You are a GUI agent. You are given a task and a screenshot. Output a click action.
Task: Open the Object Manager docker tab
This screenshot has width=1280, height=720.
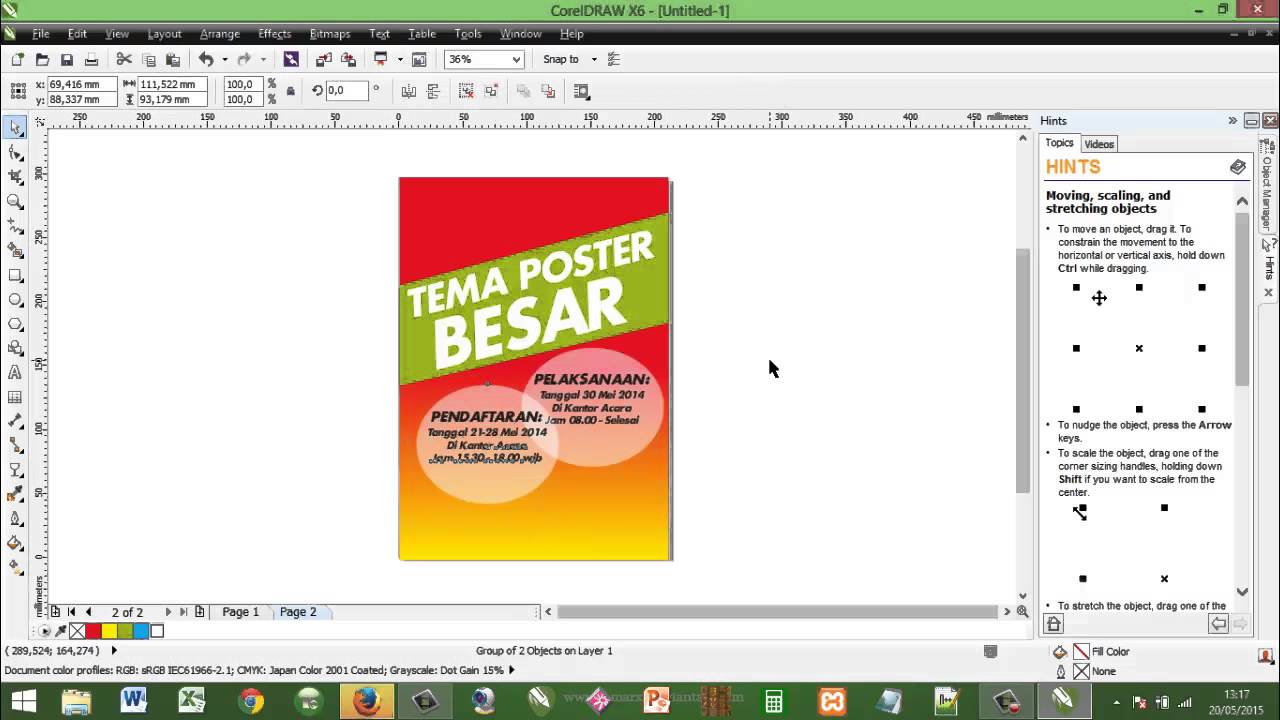[1268, 184]
